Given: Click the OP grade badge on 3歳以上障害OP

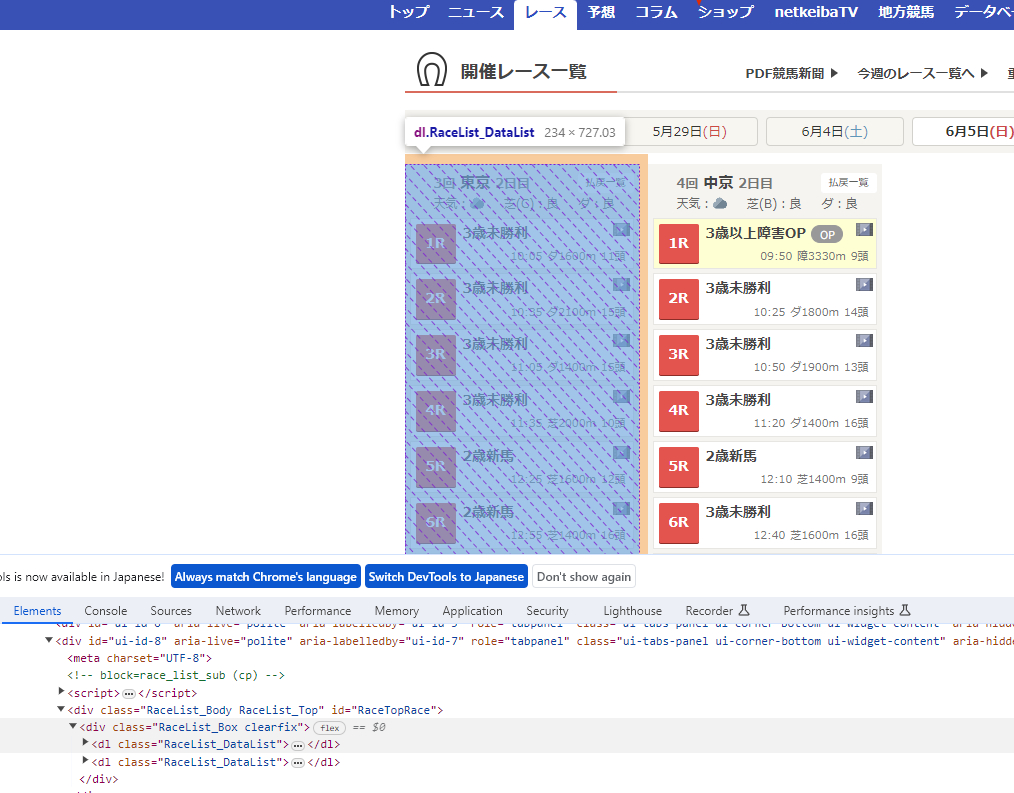Looking at the screenshot, I should (x=826, y=235).
